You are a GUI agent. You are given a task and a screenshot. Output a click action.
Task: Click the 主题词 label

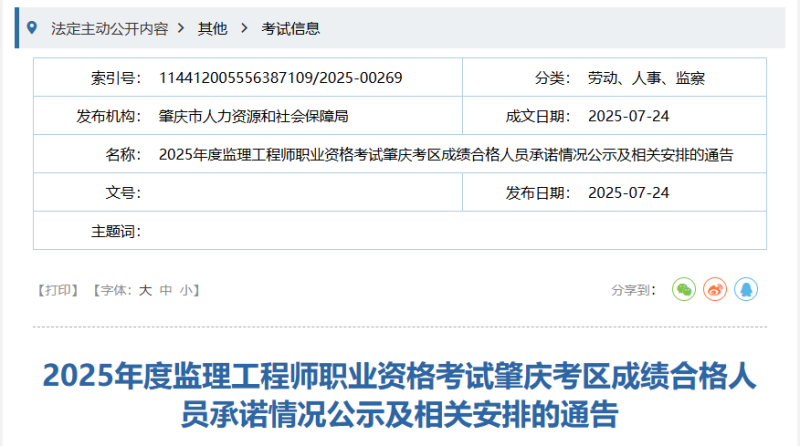click(116, 232)
